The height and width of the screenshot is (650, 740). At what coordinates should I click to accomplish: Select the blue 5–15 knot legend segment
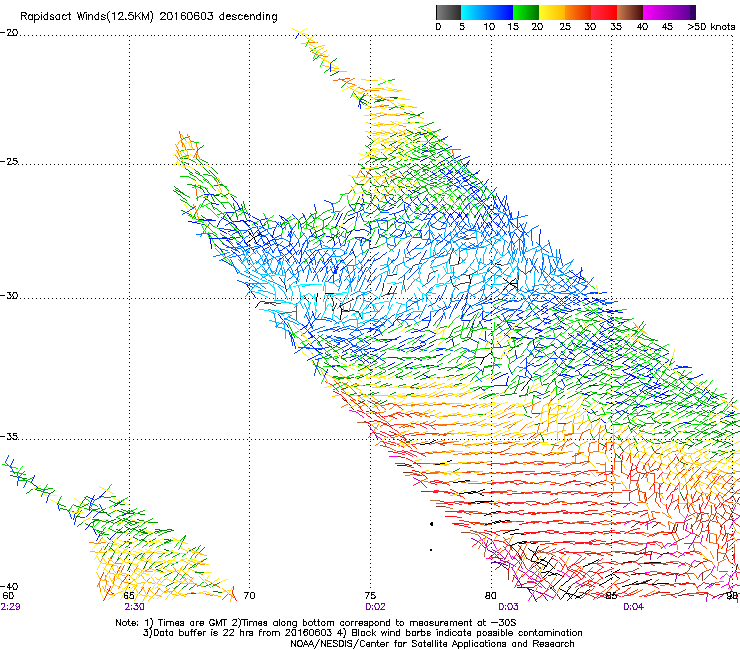tap(487, 12)
